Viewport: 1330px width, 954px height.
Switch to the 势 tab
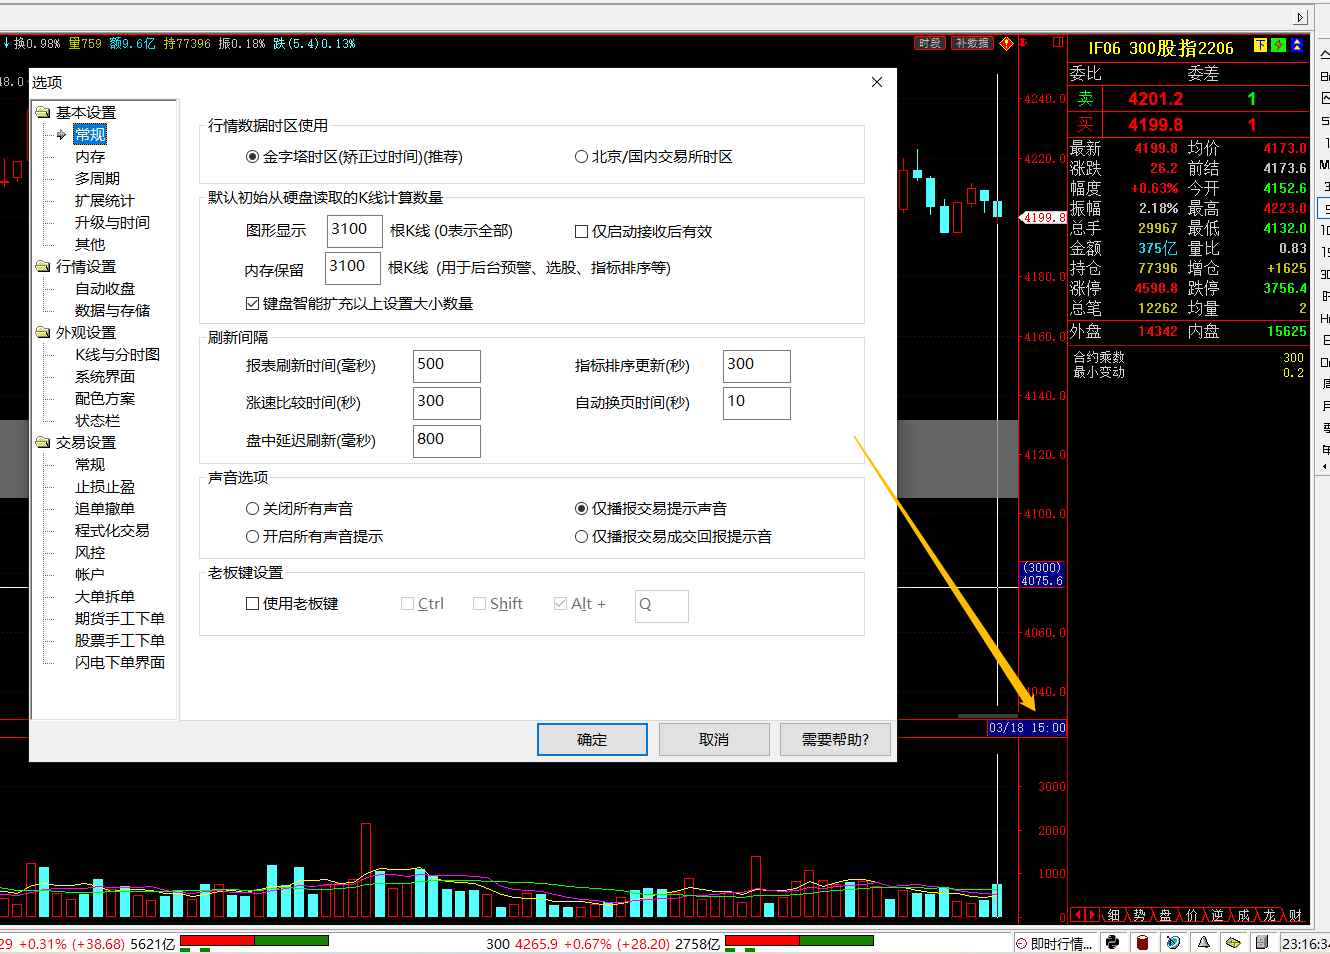pos(1139,915)
